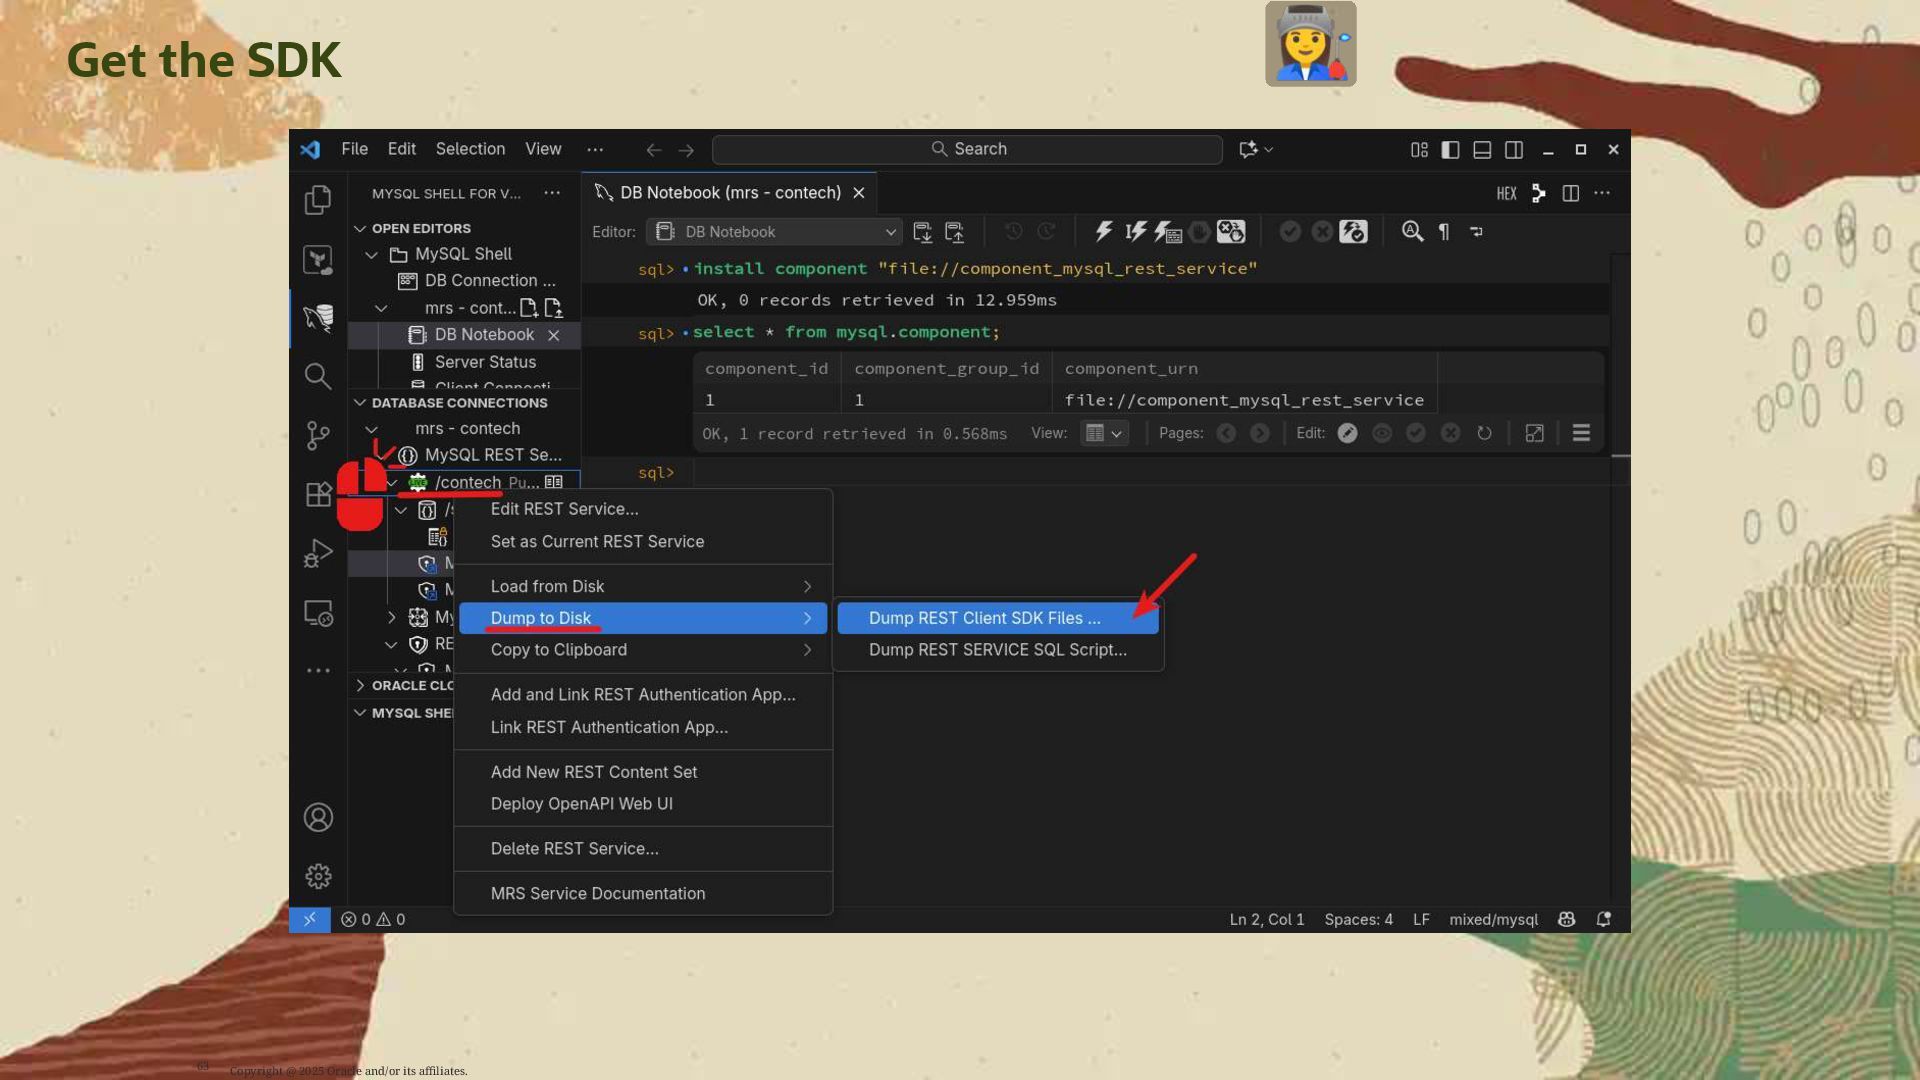Viewport: 1920px width, 1080px height.
Task: Select Dump REST Client SDK Files menu item
Action: (984, 618)
